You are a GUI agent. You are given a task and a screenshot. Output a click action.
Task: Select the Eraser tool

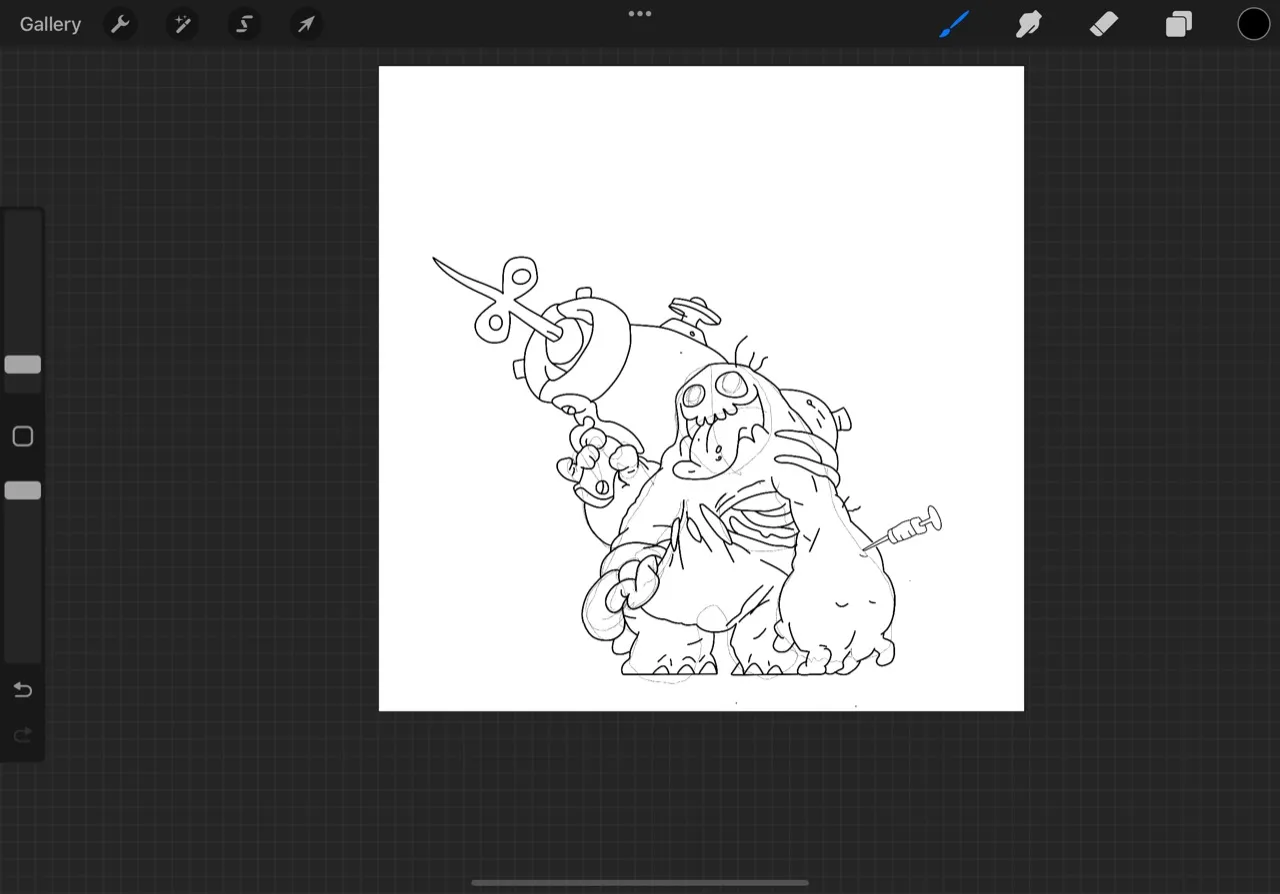(1103, 24)
